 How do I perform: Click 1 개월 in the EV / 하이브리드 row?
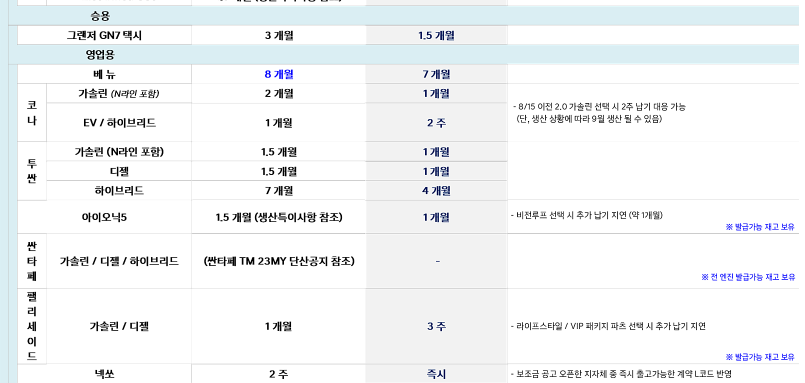click(x=279, y=123)
